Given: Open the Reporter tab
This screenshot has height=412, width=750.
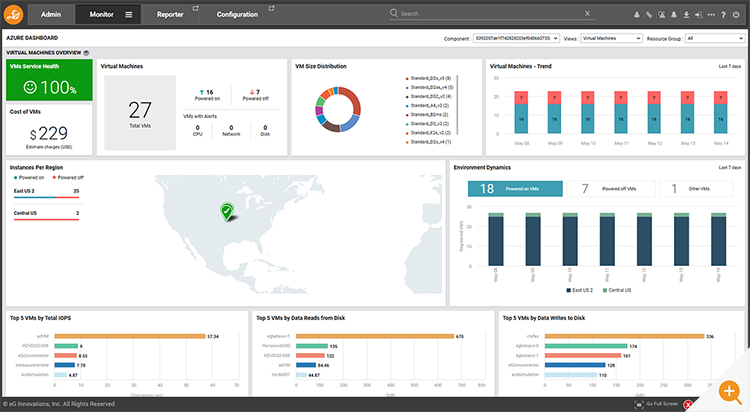Looking at the screenshot, I should 170,14.
